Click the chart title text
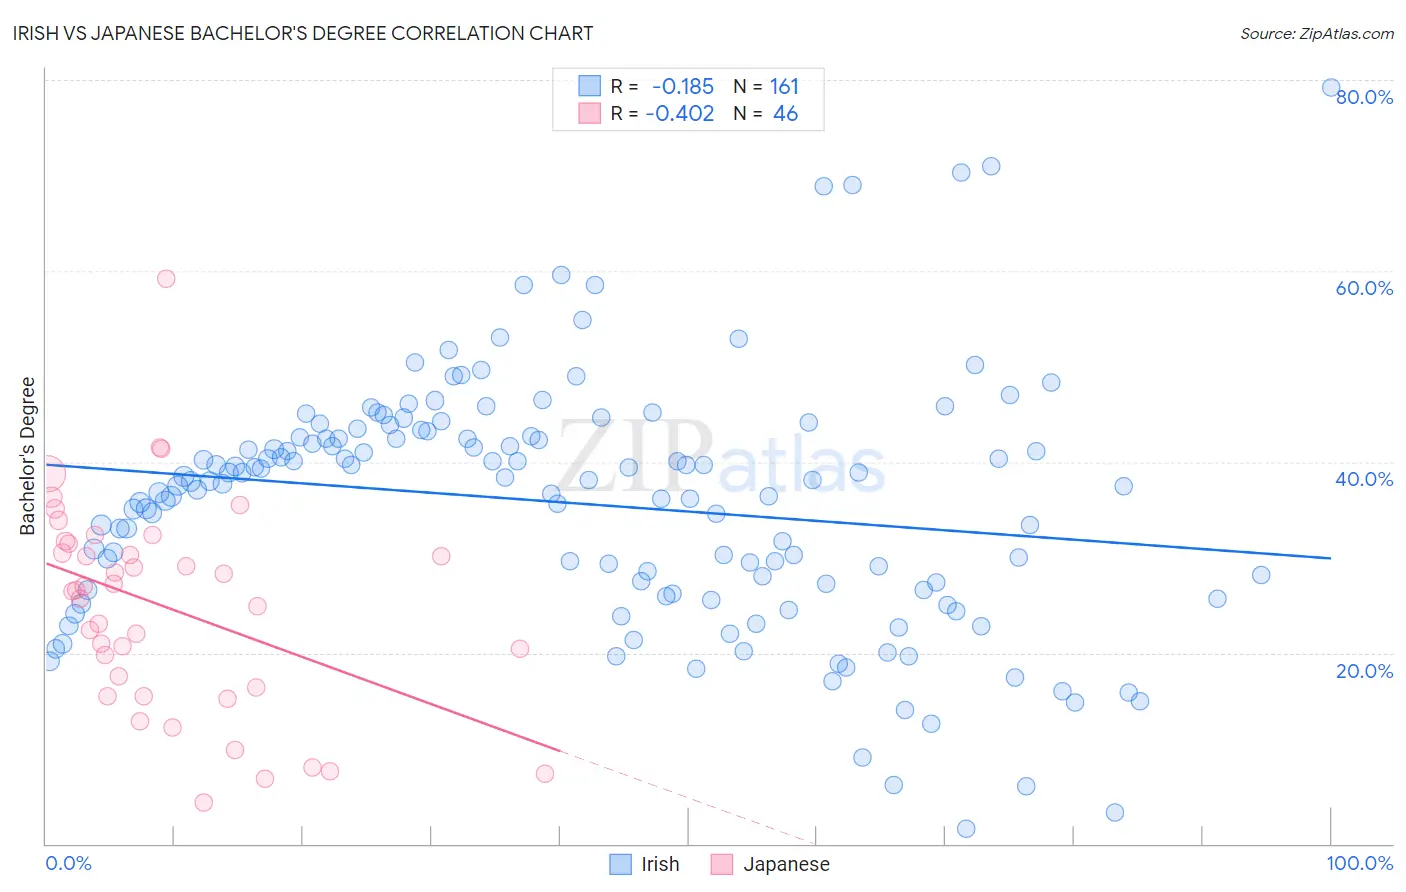The image size is (1406, 892). point(303,33)
